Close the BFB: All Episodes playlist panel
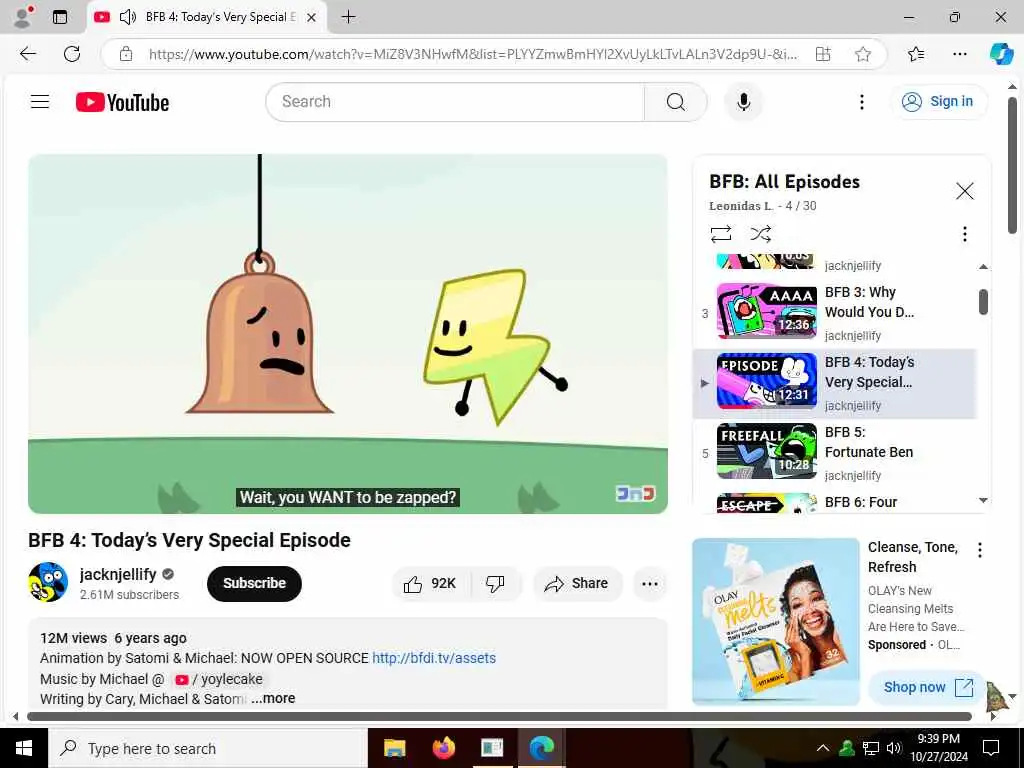The width and height of the screenshot is (1024, 768). point(965,191)
